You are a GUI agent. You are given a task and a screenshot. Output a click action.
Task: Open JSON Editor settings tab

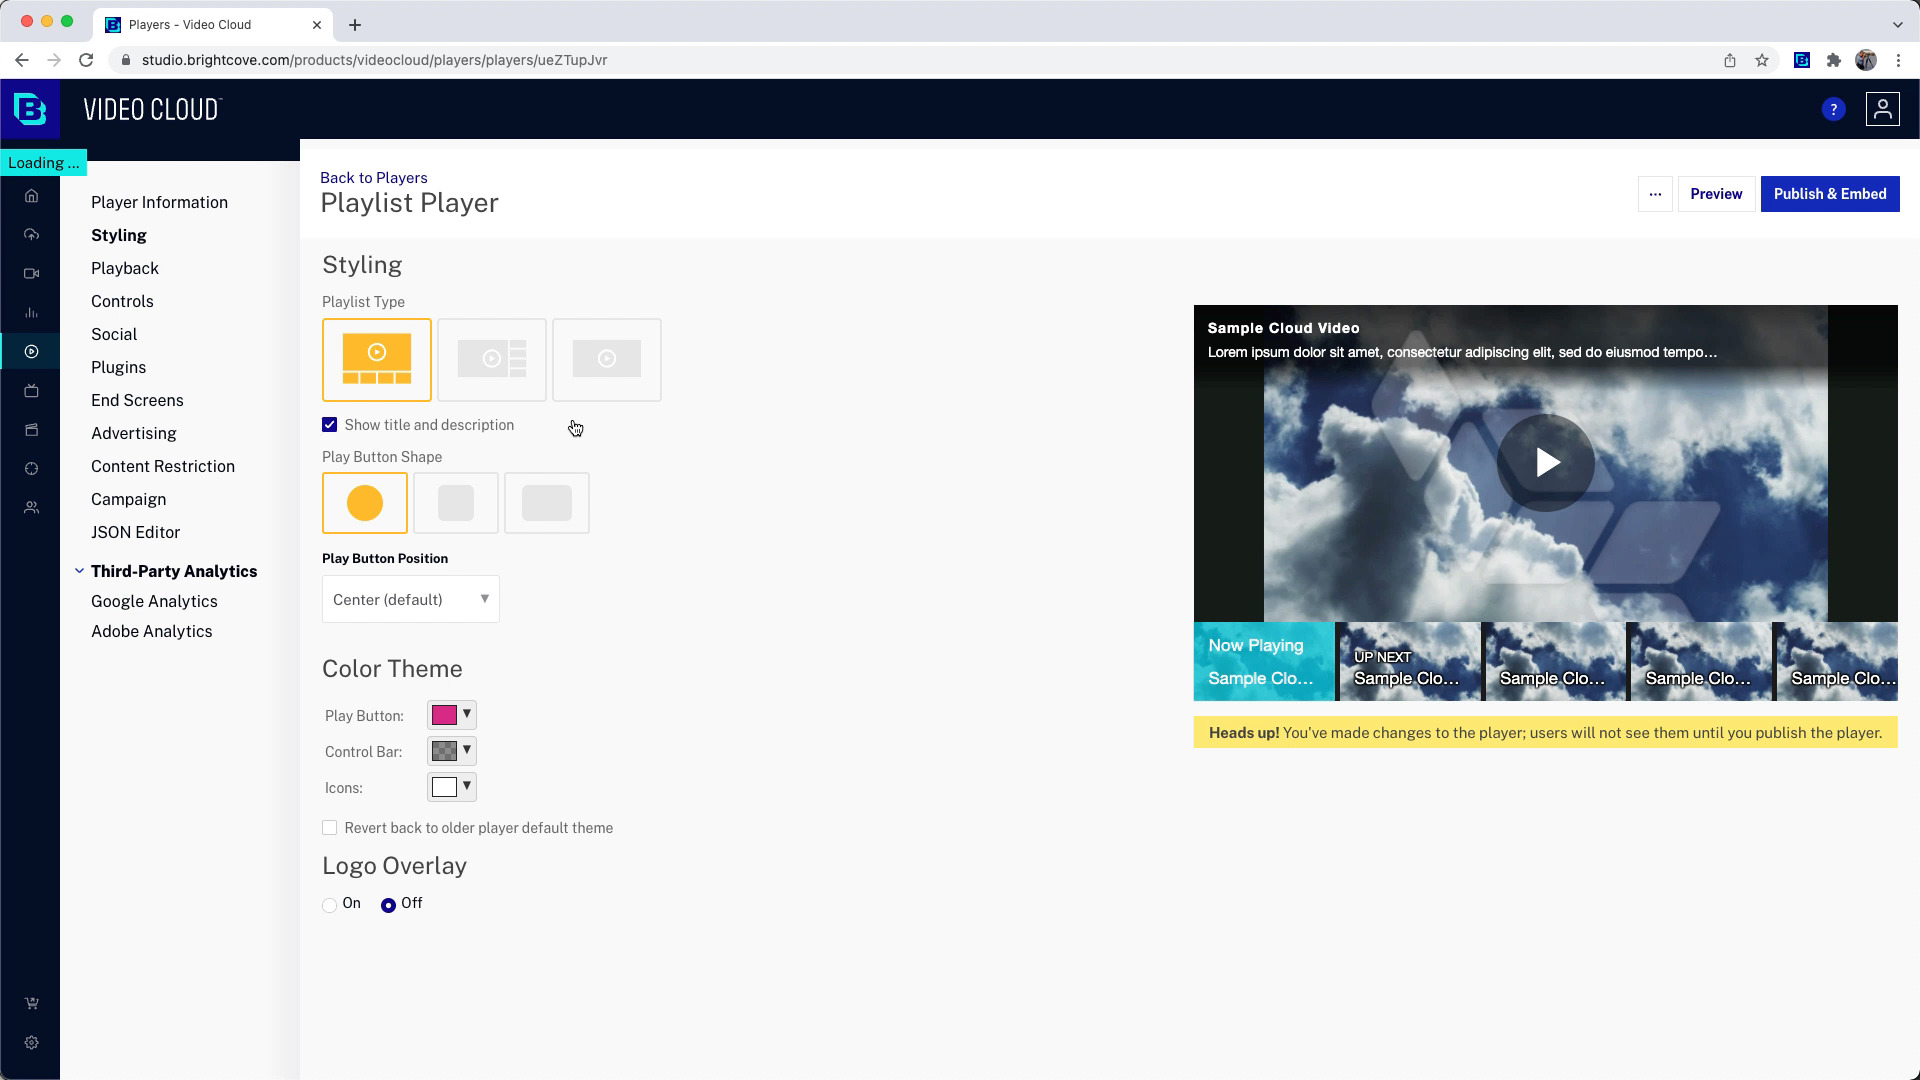136,531
